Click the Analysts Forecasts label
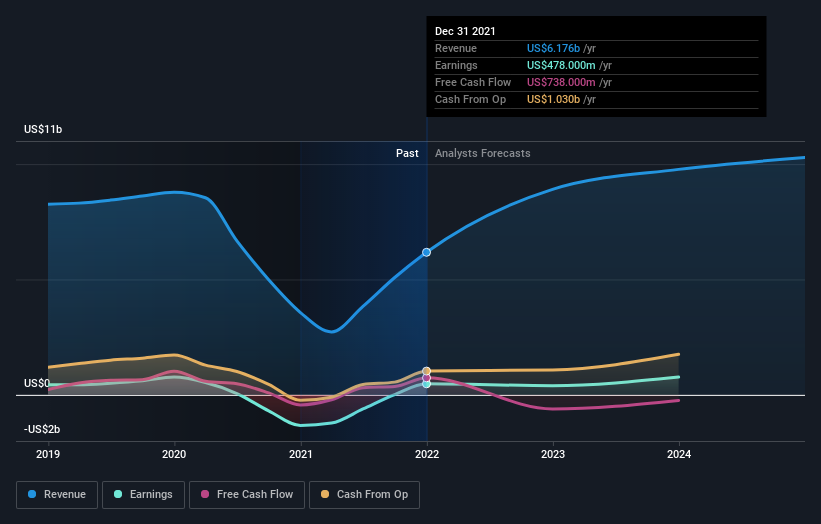The image size is (821, 524). tap(483, 153)
